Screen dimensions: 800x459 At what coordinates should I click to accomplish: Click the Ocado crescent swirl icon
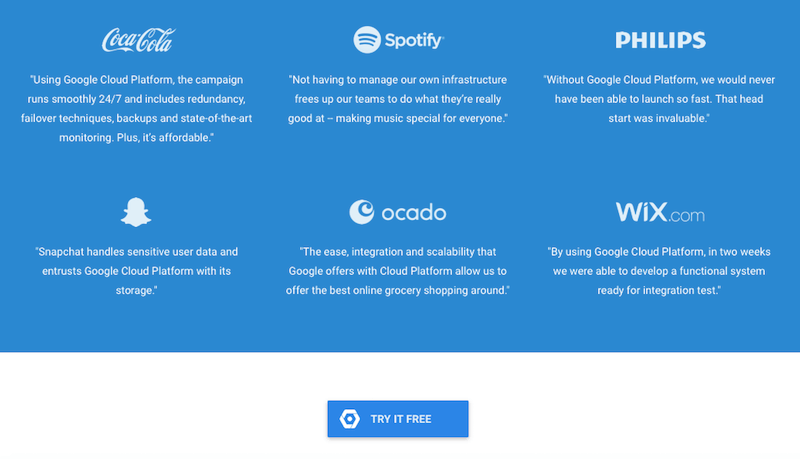click(361, 212)
